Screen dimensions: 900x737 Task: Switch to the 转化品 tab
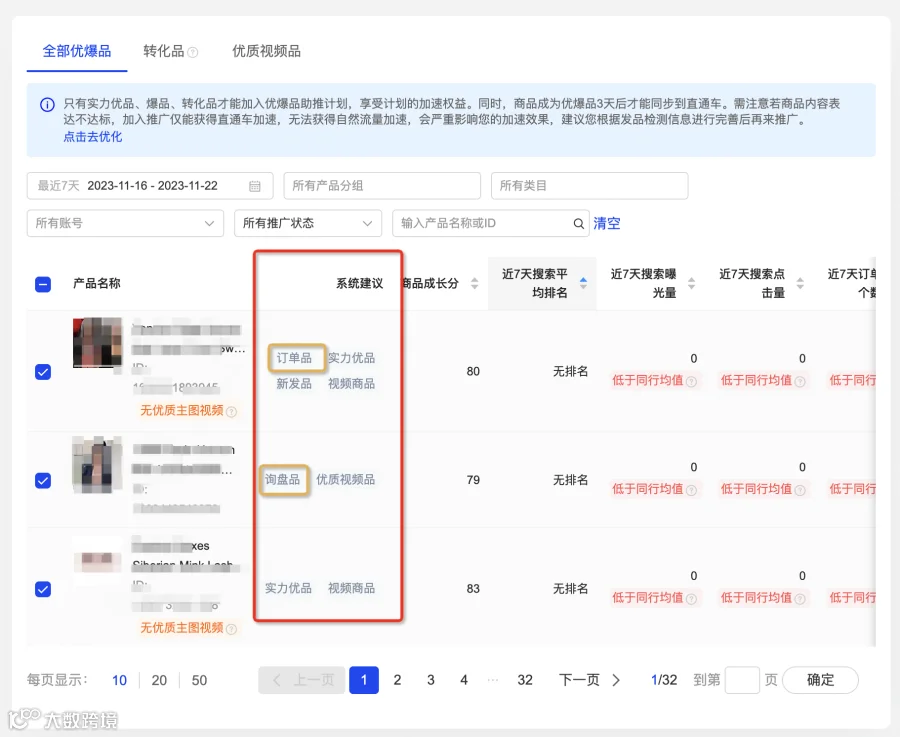tap(164, 51)
